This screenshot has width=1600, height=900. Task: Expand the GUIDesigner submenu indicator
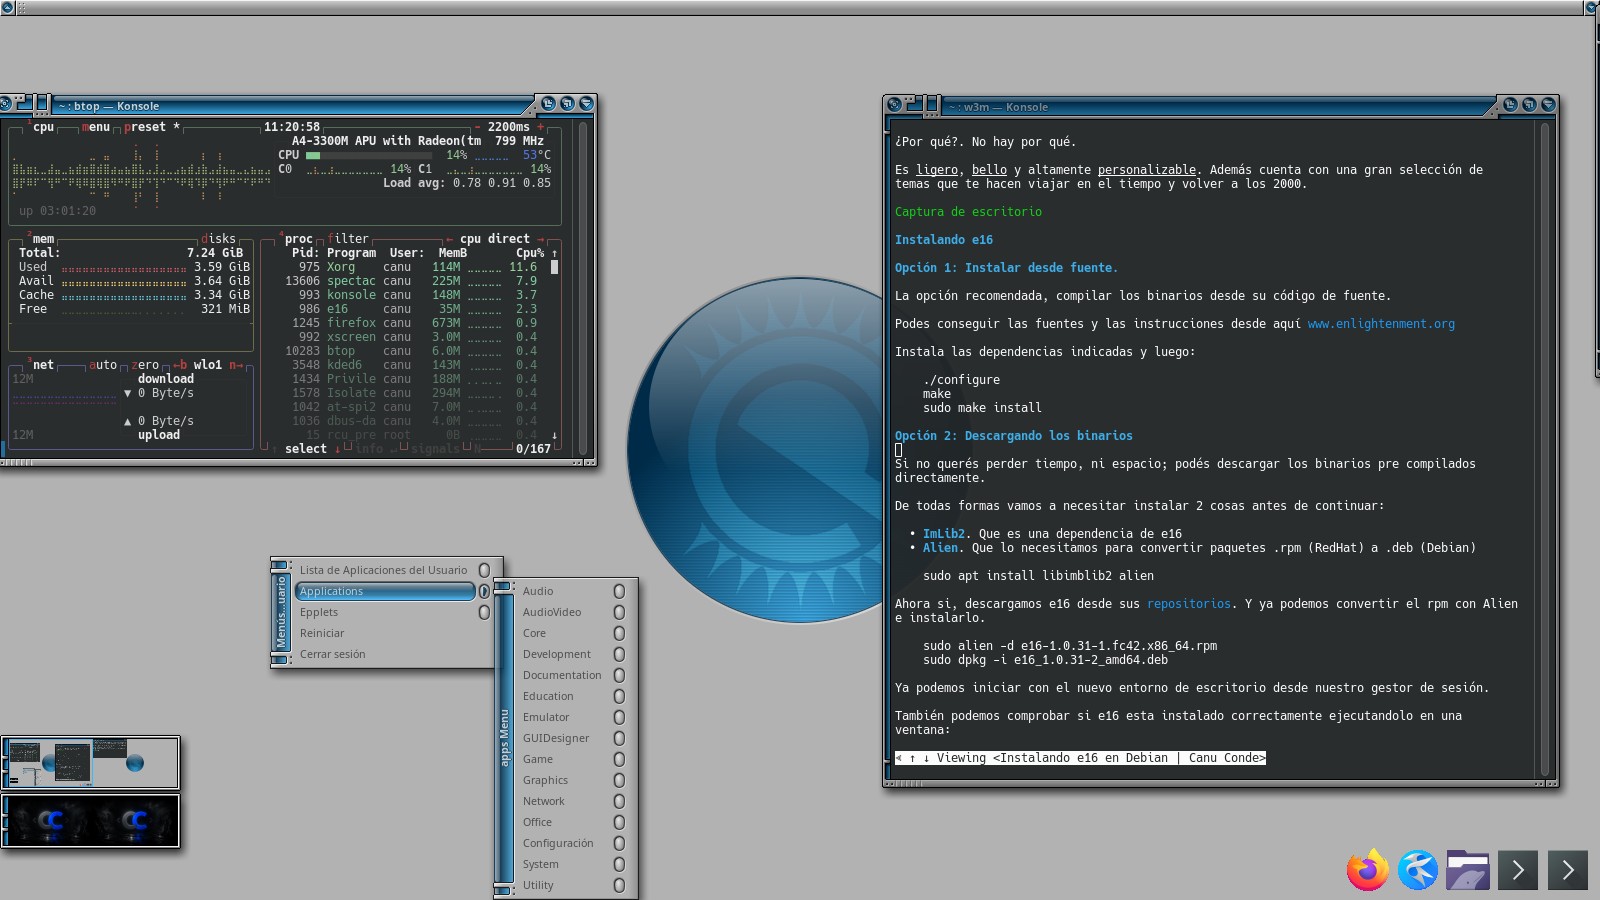click(619, 738)
